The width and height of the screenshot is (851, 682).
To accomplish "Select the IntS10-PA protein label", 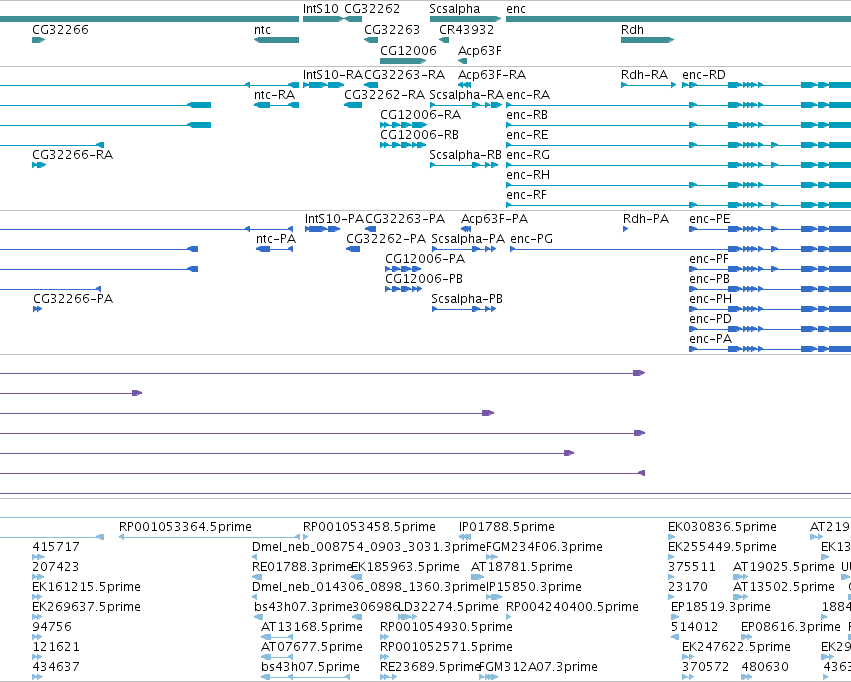I will point(334,219).
